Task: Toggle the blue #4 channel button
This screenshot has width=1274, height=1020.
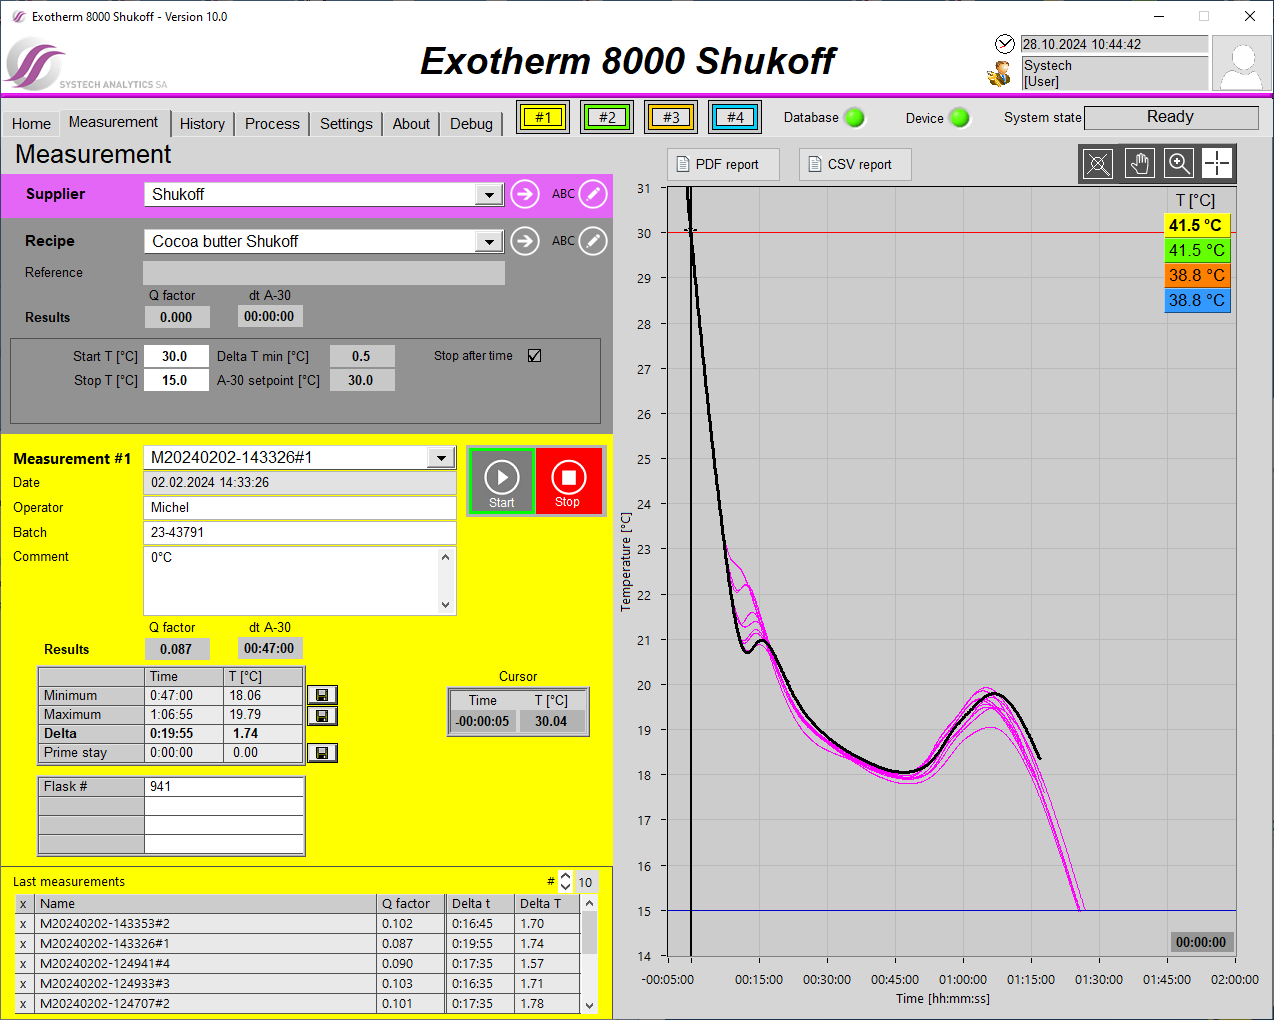Action: coord(735,117)
